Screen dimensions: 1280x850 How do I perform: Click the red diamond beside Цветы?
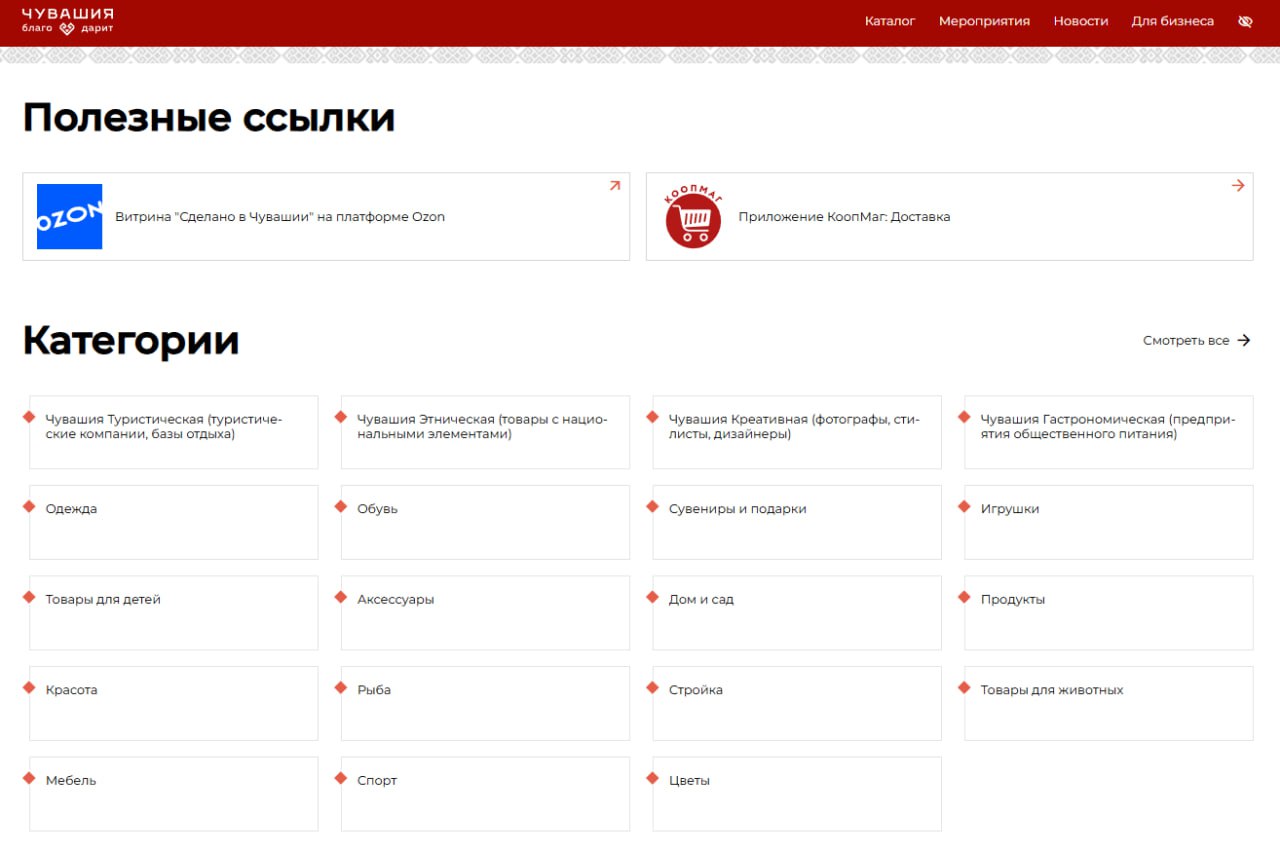click(652, 778)
